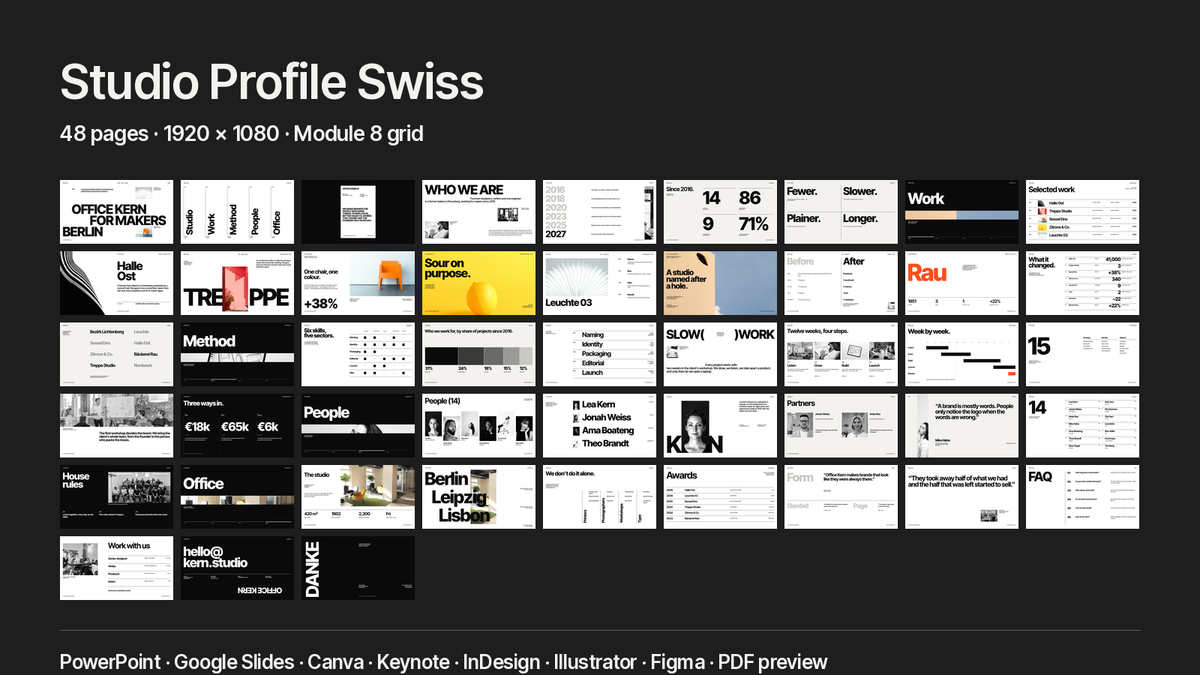Select the dark Method divider slide
Viewport: 1200px width, 675px height.
coord(237,354)
